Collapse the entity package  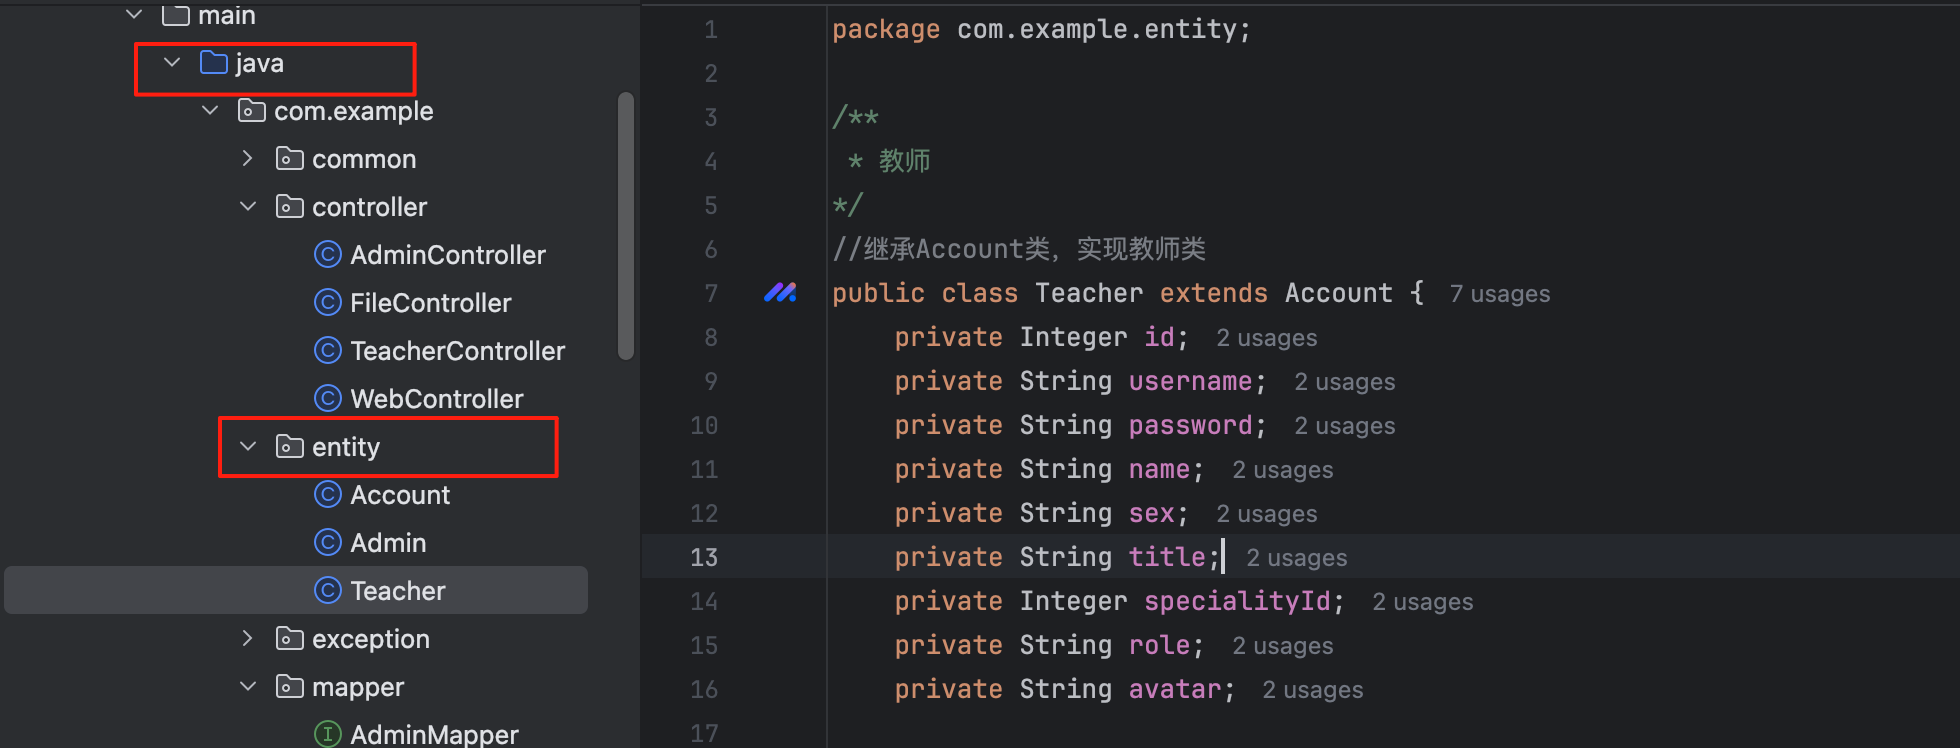coord(248,447)
